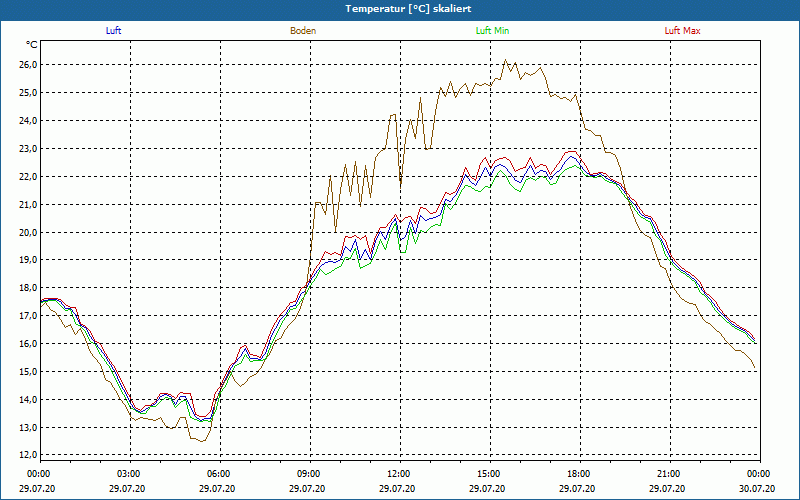Click the '12:00' time axis label

tap(401, 474)
